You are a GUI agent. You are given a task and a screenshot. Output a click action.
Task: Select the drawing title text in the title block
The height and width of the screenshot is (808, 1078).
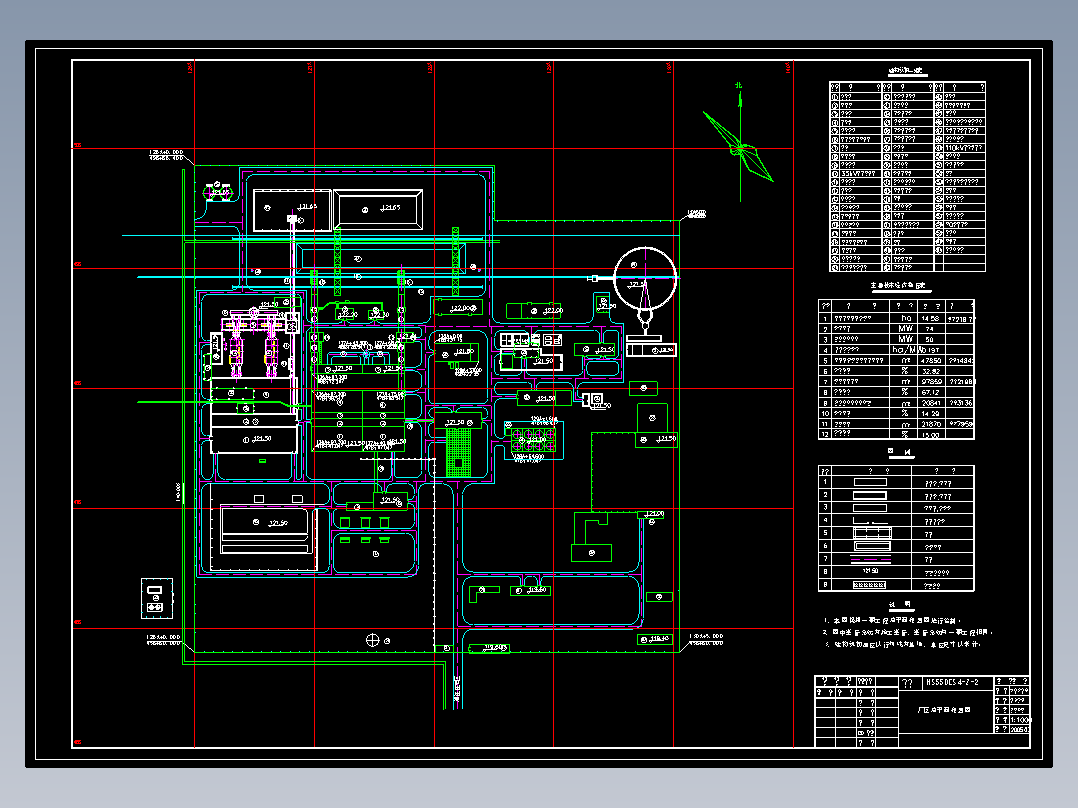tap(945, 710)
